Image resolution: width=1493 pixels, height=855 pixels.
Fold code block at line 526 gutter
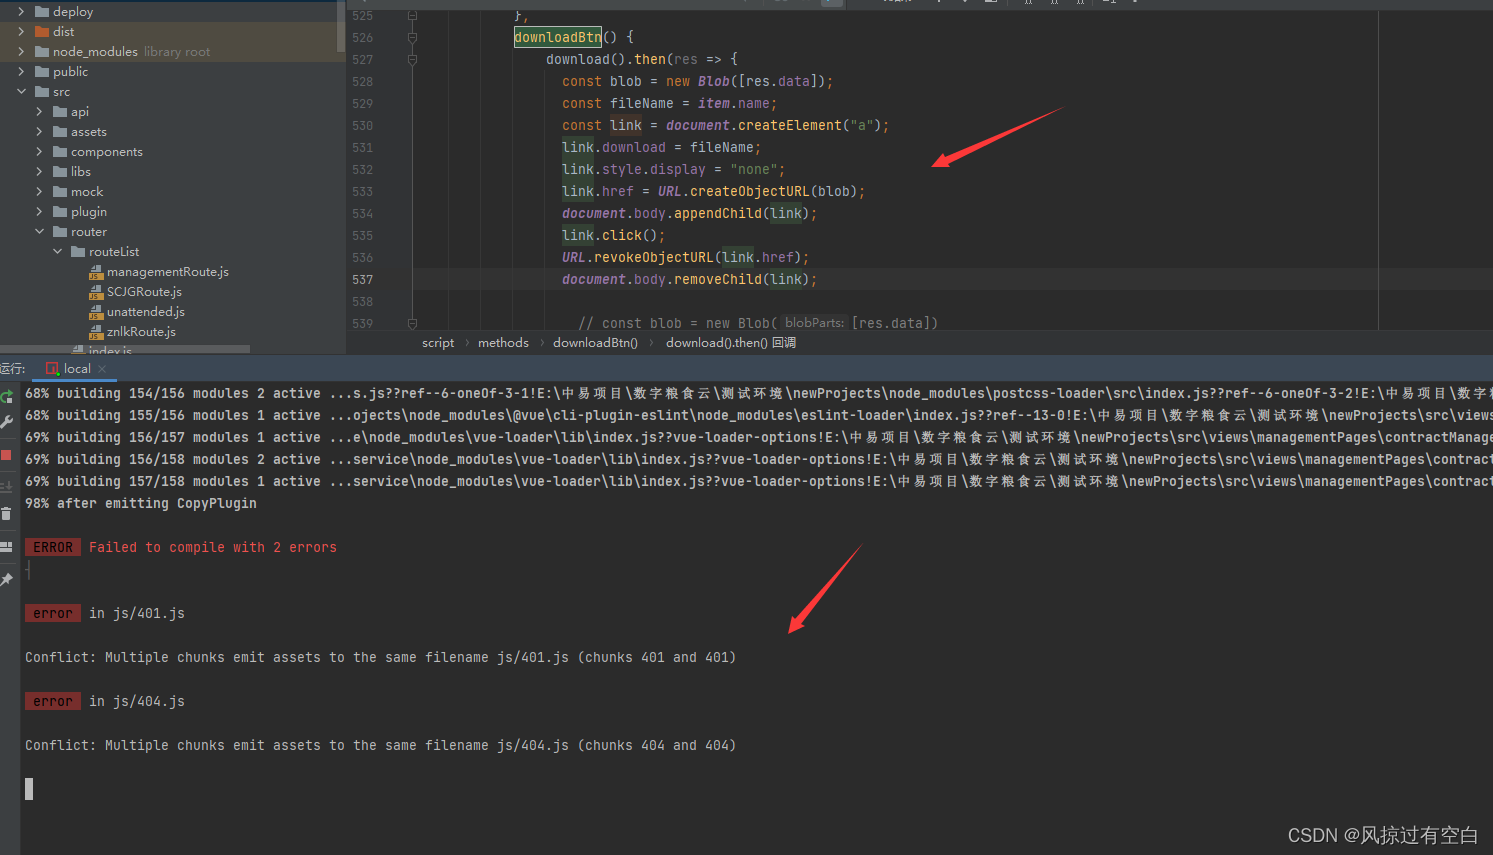point(412,38)
